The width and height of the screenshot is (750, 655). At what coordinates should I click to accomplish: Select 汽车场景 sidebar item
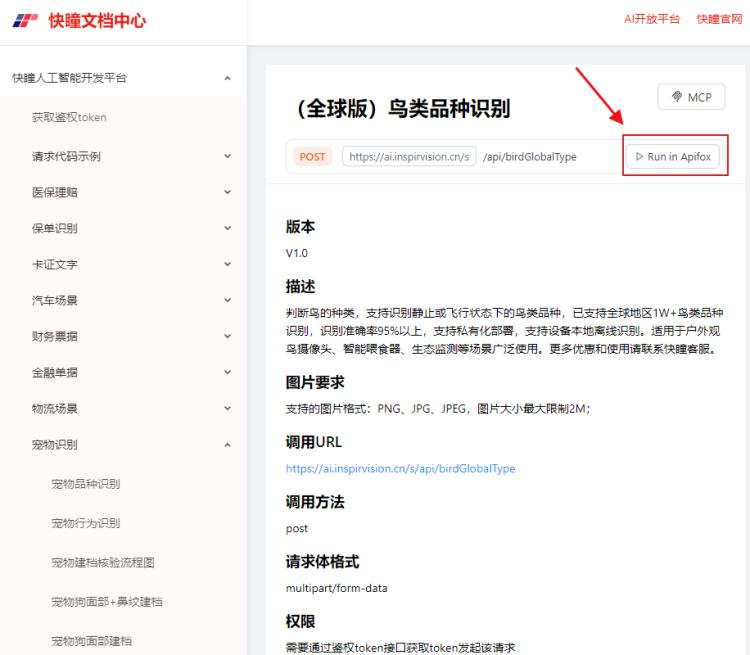pyautogui.click(x=55, y=300)
